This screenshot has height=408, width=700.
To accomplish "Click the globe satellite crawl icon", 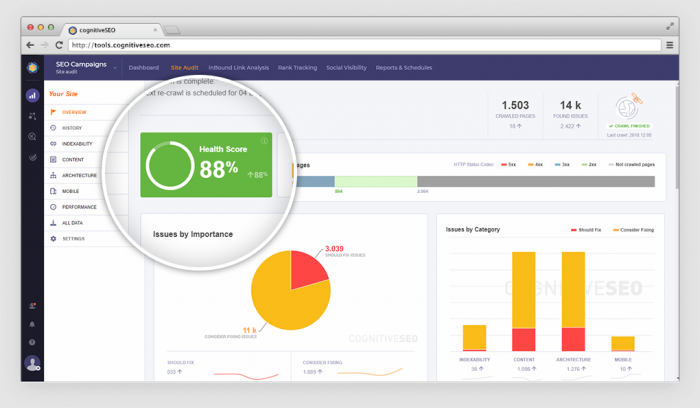I will pyautogui.click(x=629, y=106).
